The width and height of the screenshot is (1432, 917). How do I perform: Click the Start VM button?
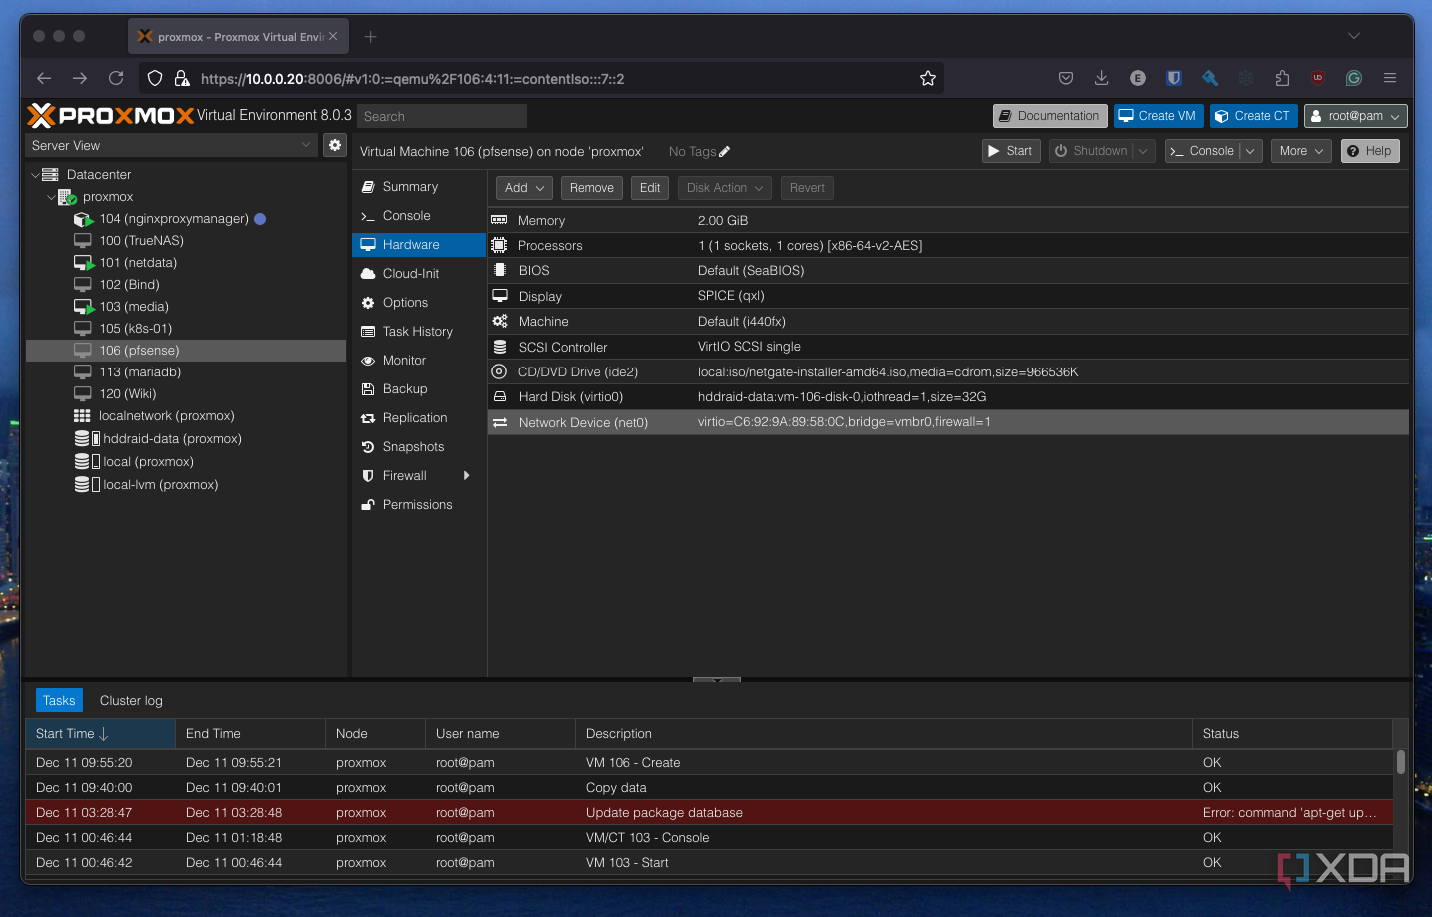coord(1011,151)
